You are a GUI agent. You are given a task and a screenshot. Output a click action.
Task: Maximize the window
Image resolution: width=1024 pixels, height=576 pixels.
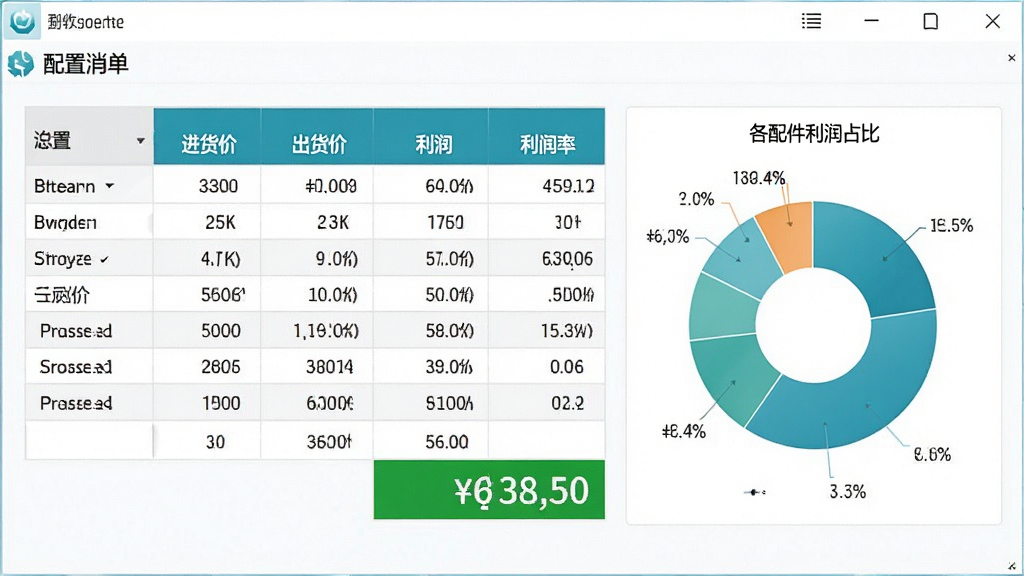point(931,21)
